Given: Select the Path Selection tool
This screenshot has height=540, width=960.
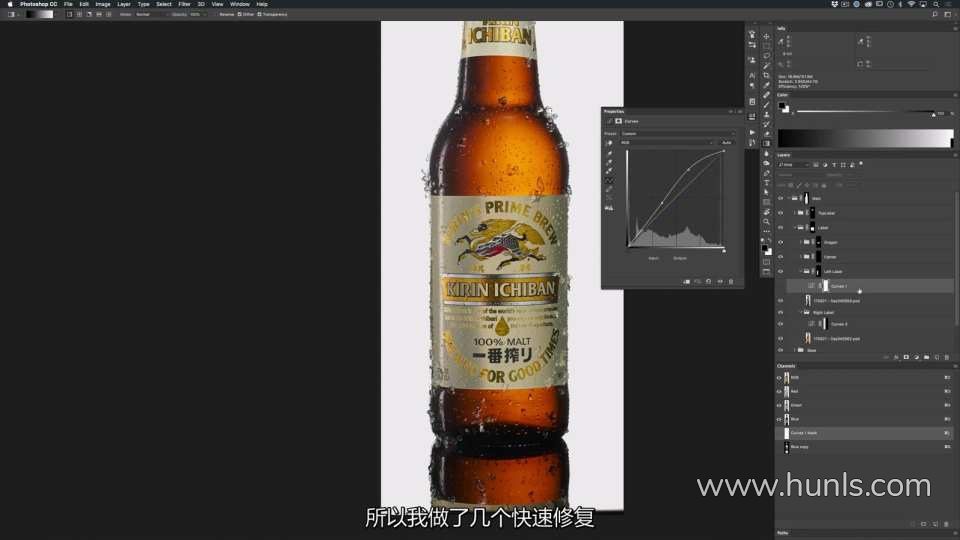Looking at the screenshot, I should [x=766, y=192].
